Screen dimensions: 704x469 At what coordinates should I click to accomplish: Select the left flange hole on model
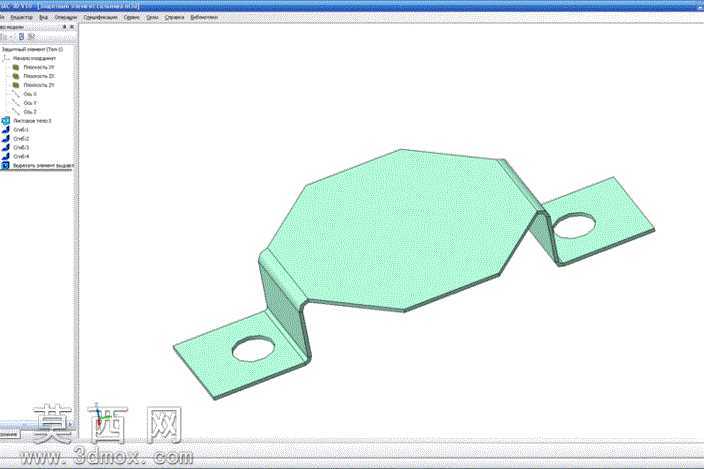(x=253, y=349)
